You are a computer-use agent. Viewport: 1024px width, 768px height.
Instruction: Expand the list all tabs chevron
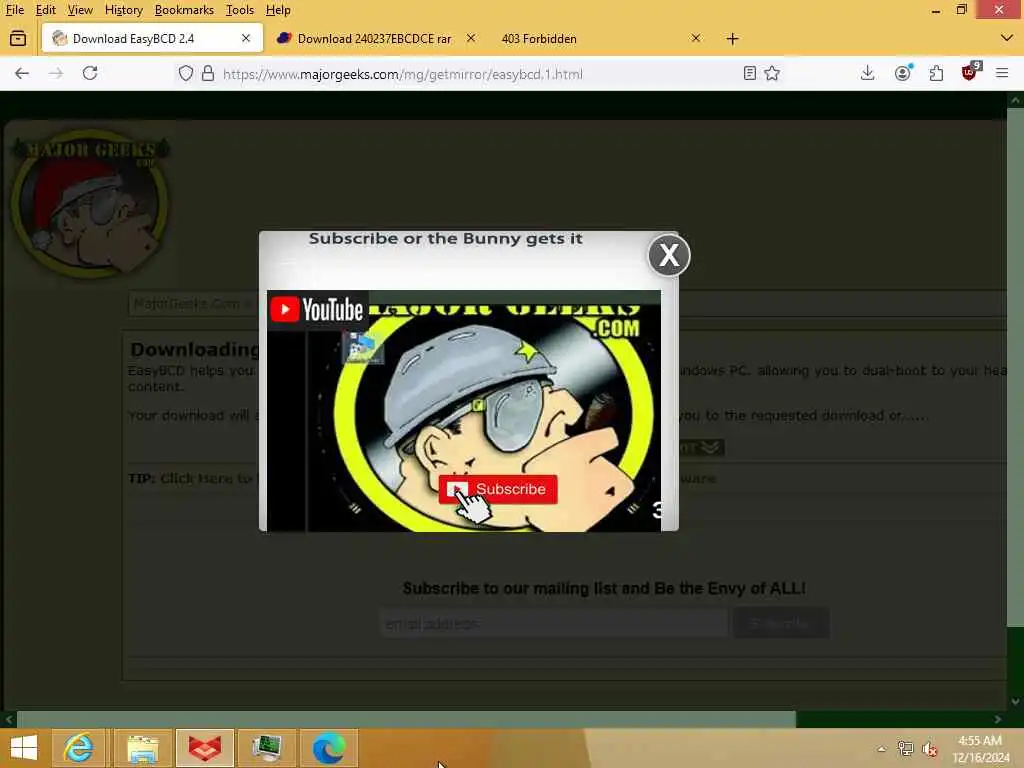click(x=1006, y=39)
